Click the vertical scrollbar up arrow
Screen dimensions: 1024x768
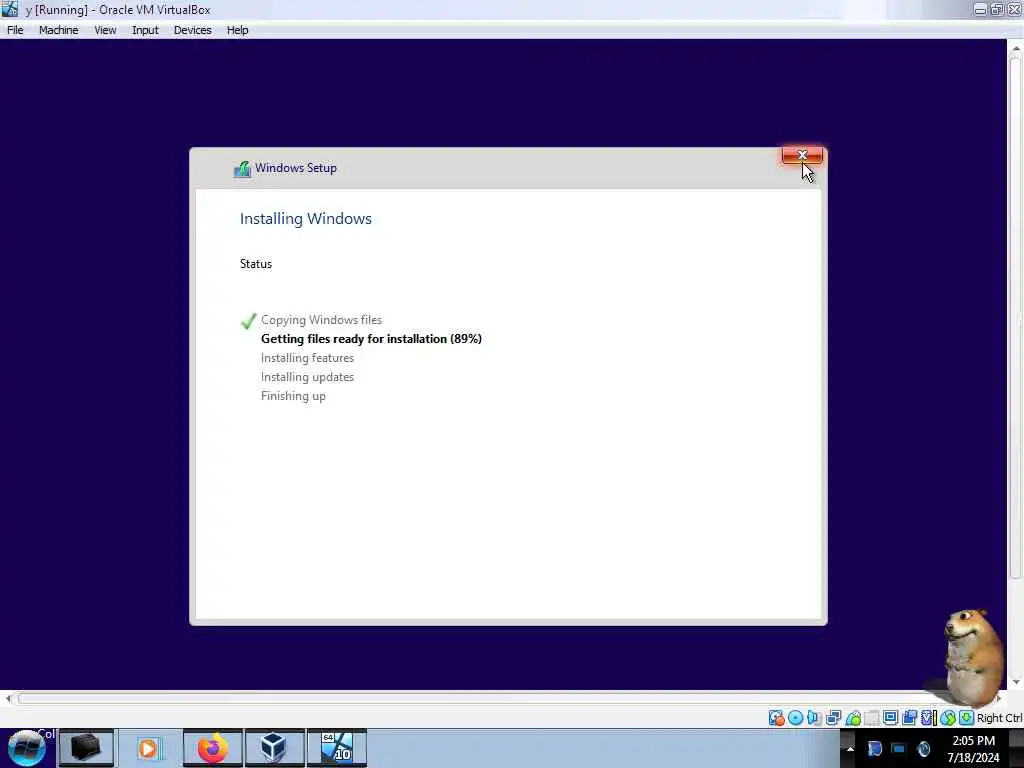(x=1016, y=49)
